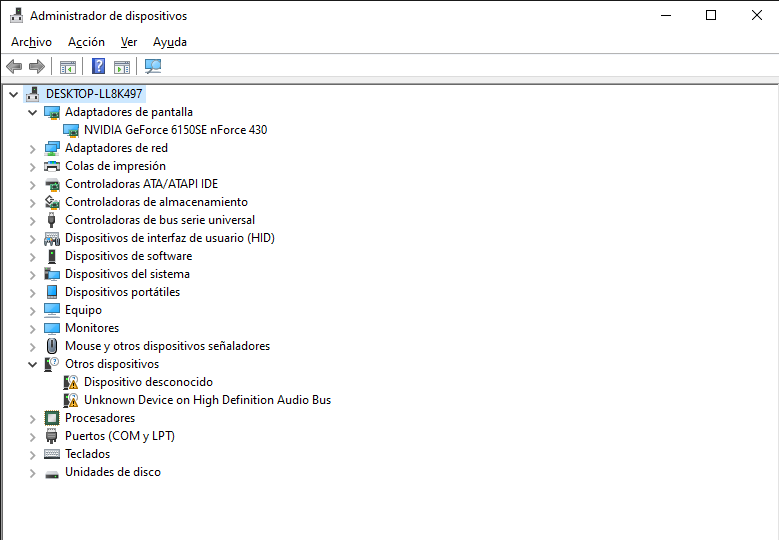779x540 pixels.
Task: Click the Adaptadores de pantalla icon
Action: tap(52, 112)
